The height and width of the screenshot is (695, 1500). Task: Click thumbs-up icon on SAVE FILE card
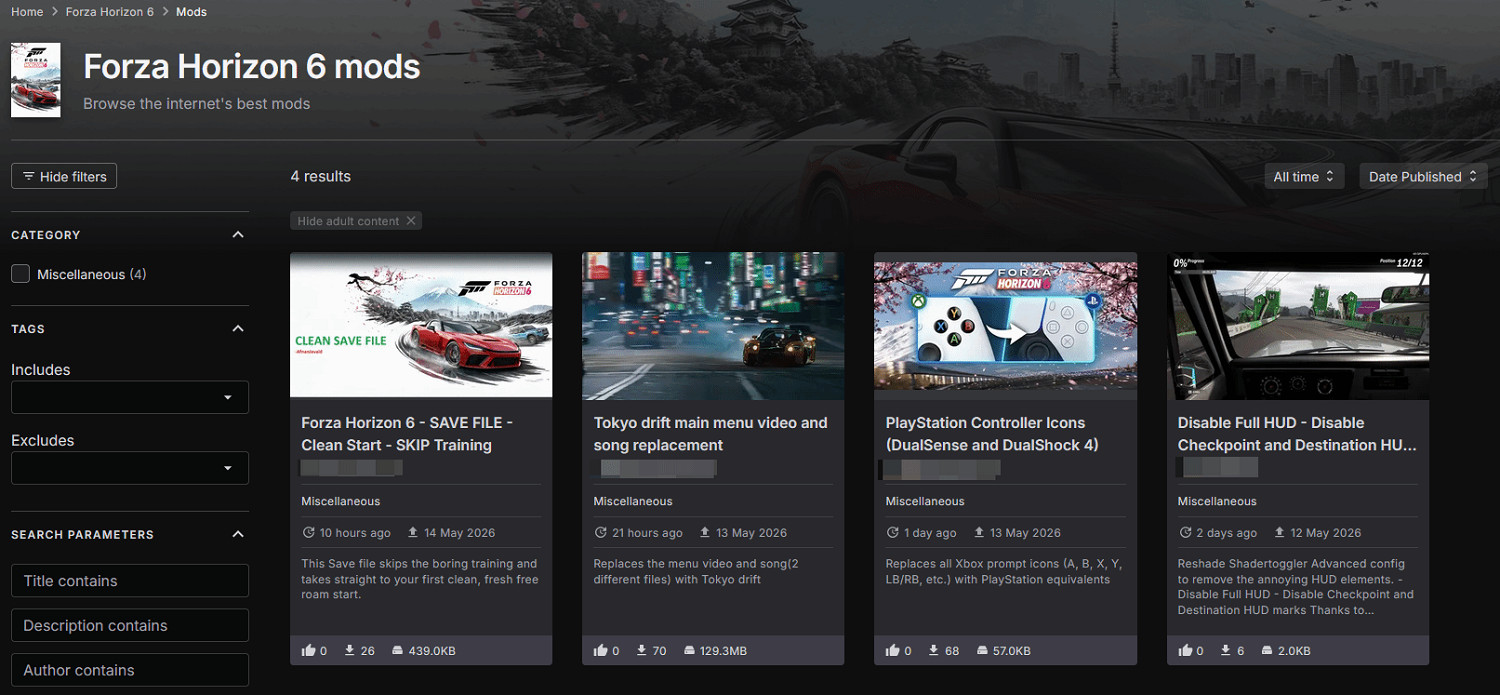pyautogui.click(x=308, y=650)
